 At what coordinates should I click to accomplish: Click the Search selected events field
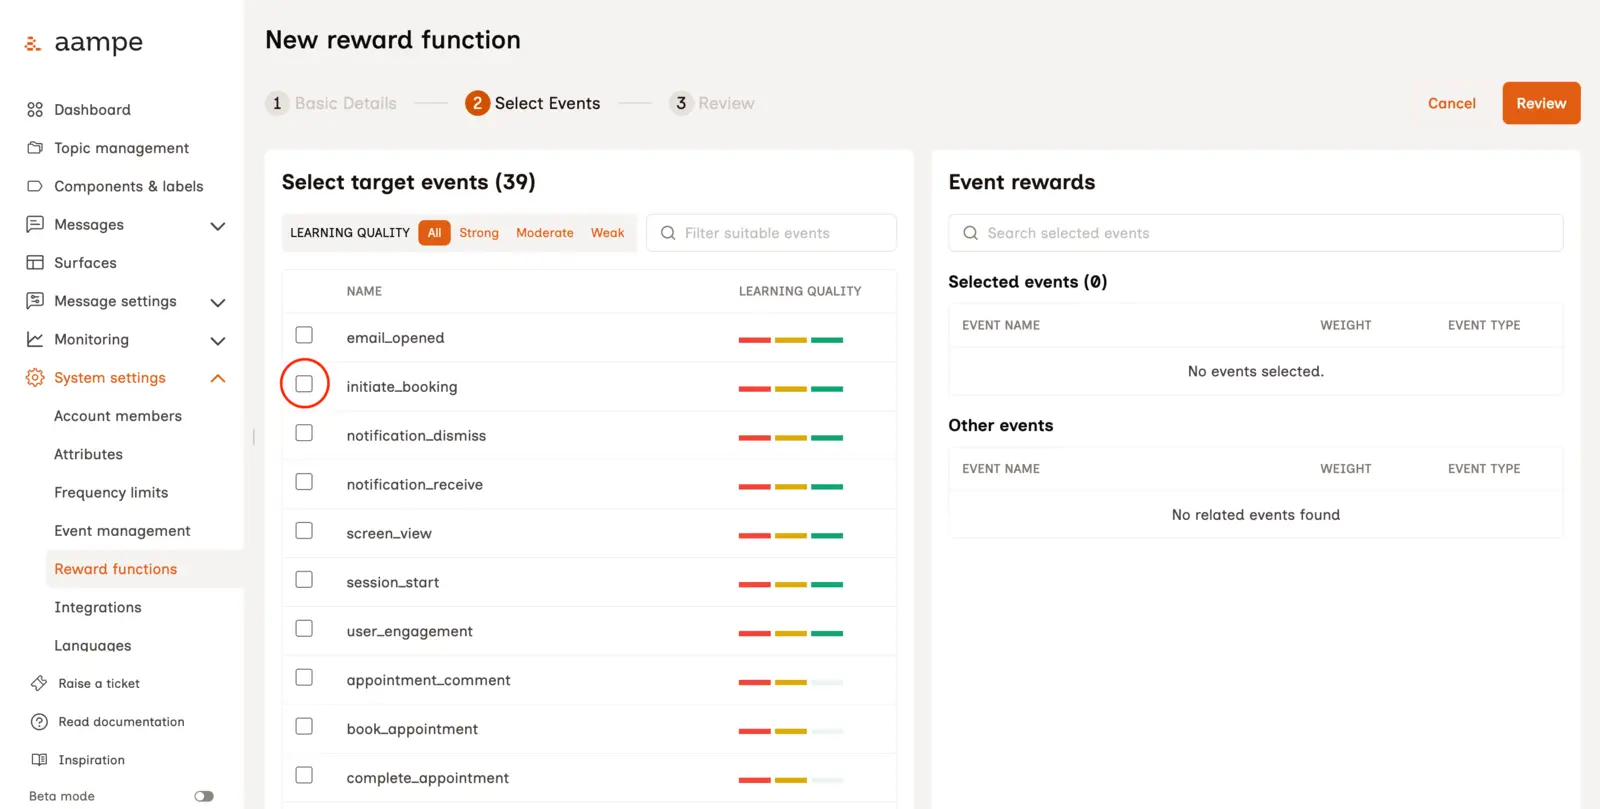(1255, 233)
